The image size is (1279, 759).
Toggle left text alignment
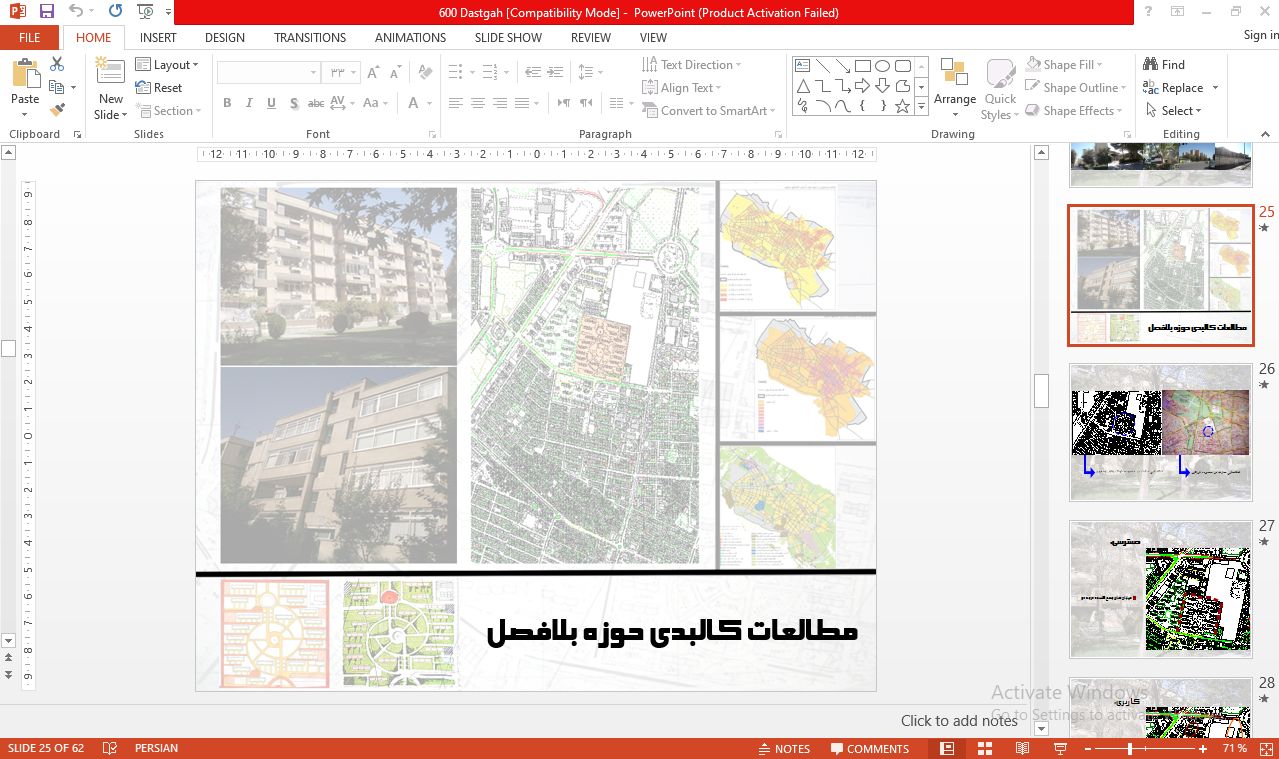[456, 103]
